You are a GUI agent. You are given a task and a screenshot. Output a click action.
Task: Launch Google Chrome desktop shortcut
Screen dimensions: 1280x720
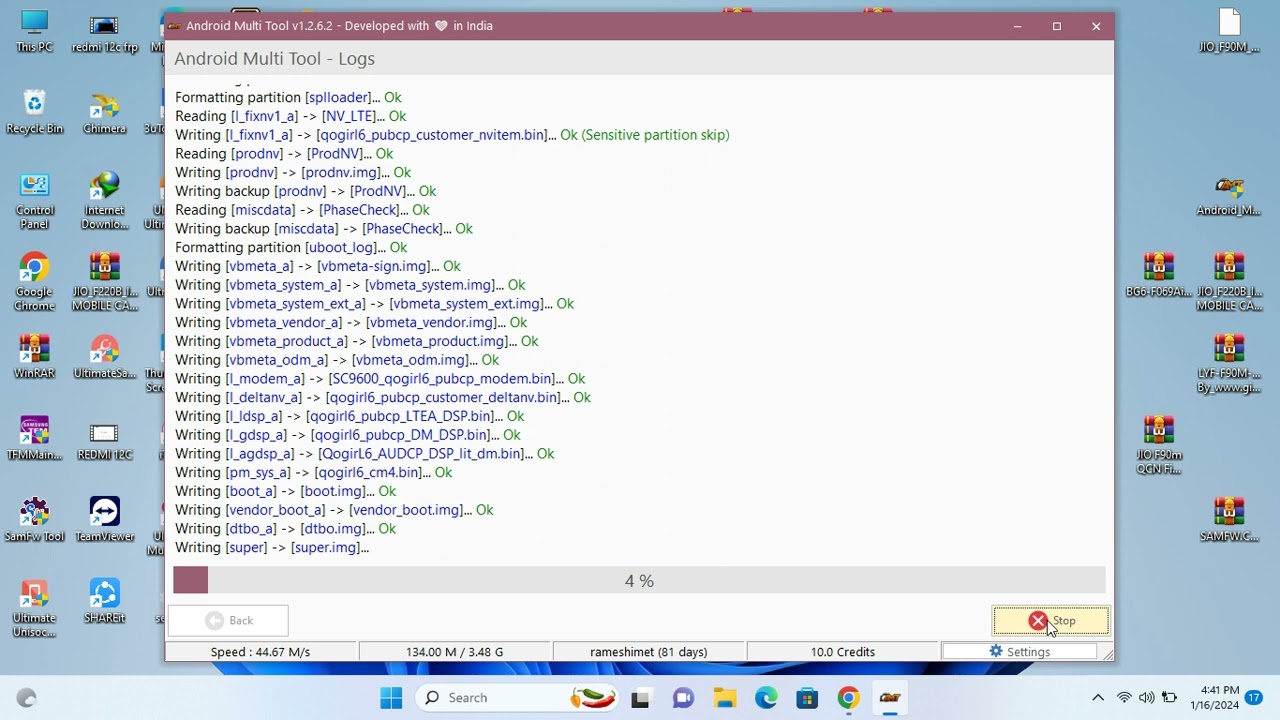pos(35,282)
